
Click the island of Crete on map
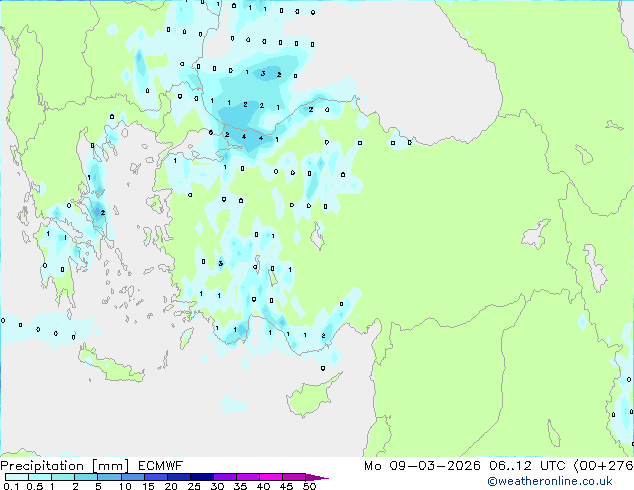[110, 366]
